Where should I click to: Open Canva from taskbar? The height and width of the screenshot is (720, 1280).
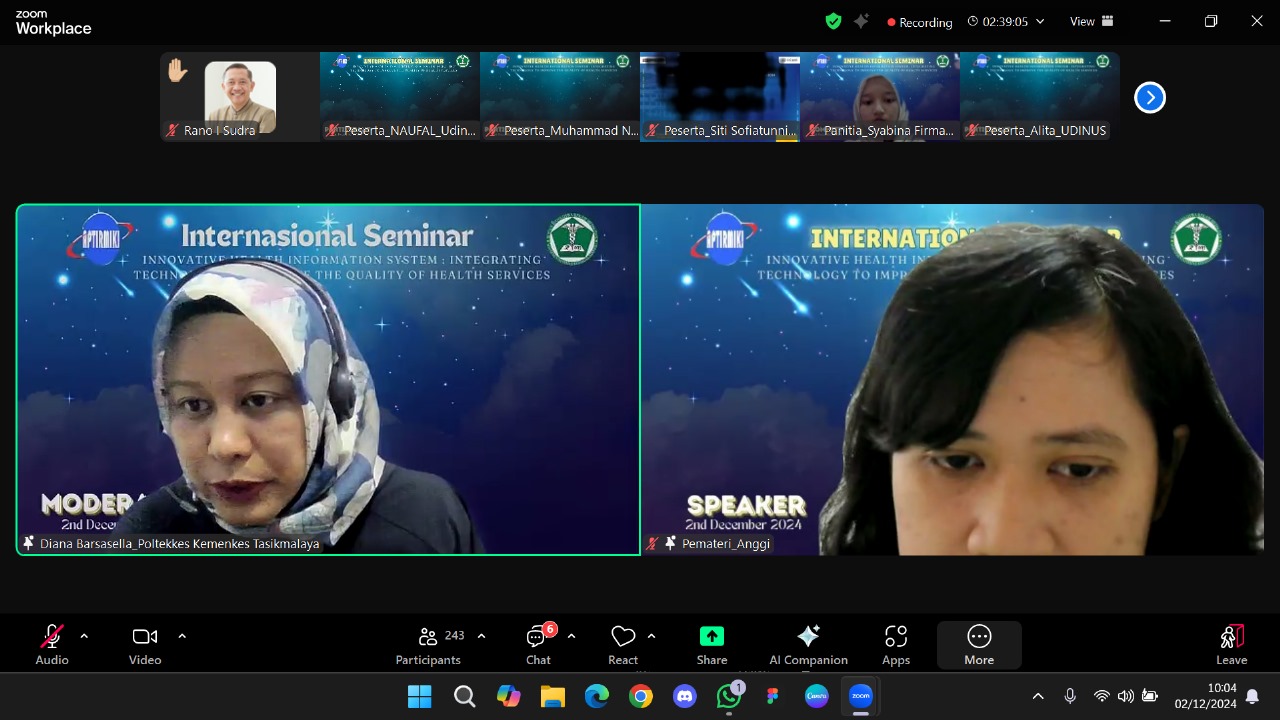pos(817,696)
